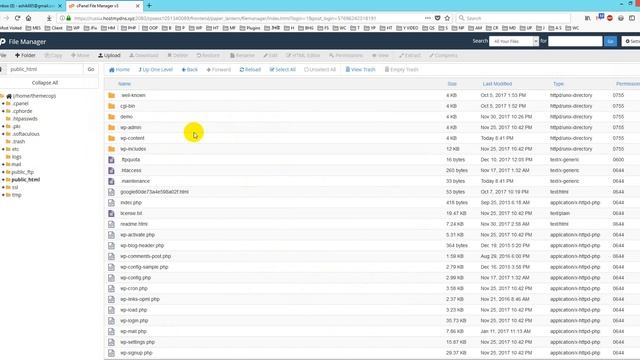Click Forward in file navigation bar
640x360 pixels.
pos(218,70)
